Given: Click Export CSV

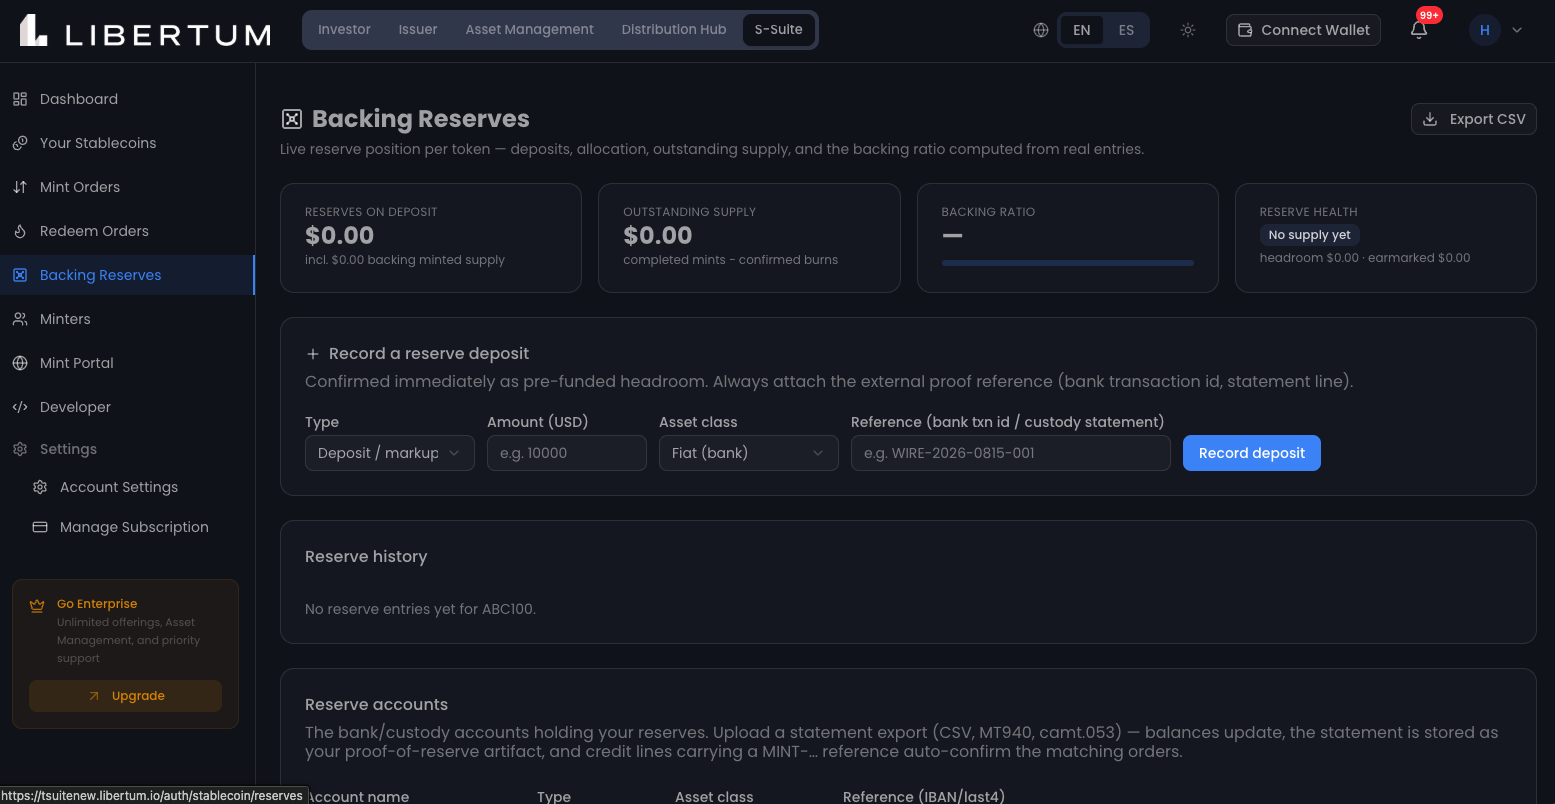Looking at the screenshot, I should tap(1474, 119).
